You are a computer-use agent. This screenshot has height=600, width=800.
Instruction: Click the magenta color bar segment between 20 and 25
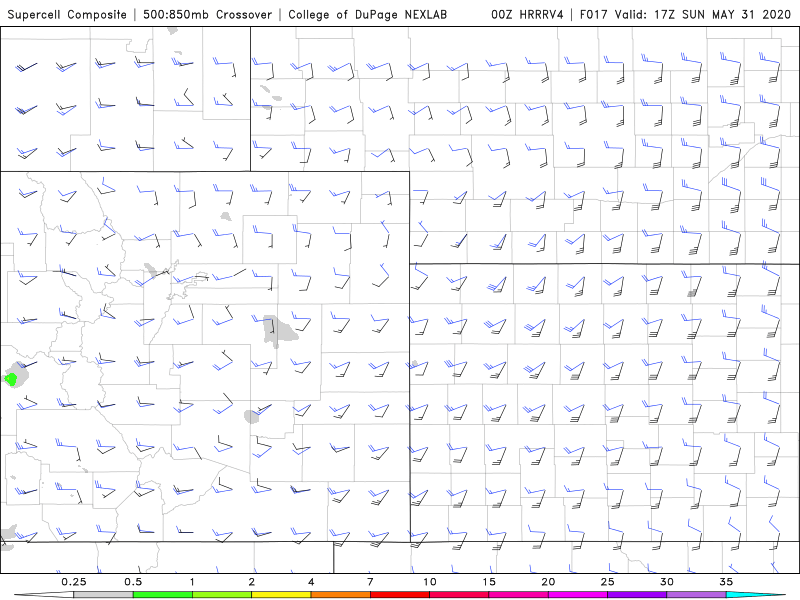[x=578, y=595]
